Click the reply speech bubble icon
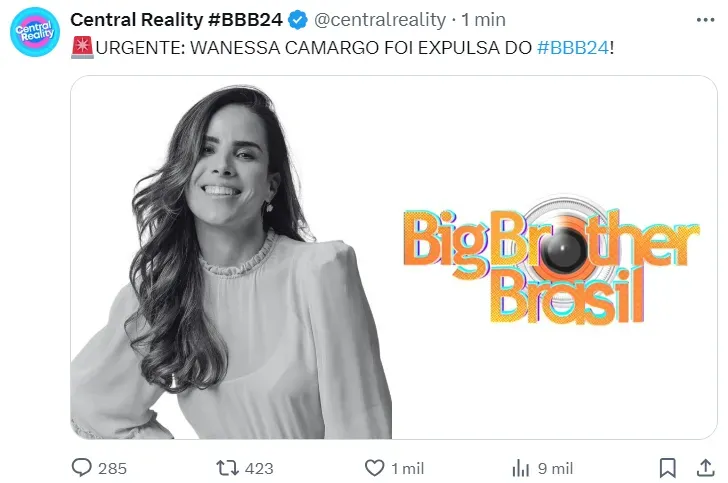The width and height of the screenshot is (728, 483). tap(82, 467)
